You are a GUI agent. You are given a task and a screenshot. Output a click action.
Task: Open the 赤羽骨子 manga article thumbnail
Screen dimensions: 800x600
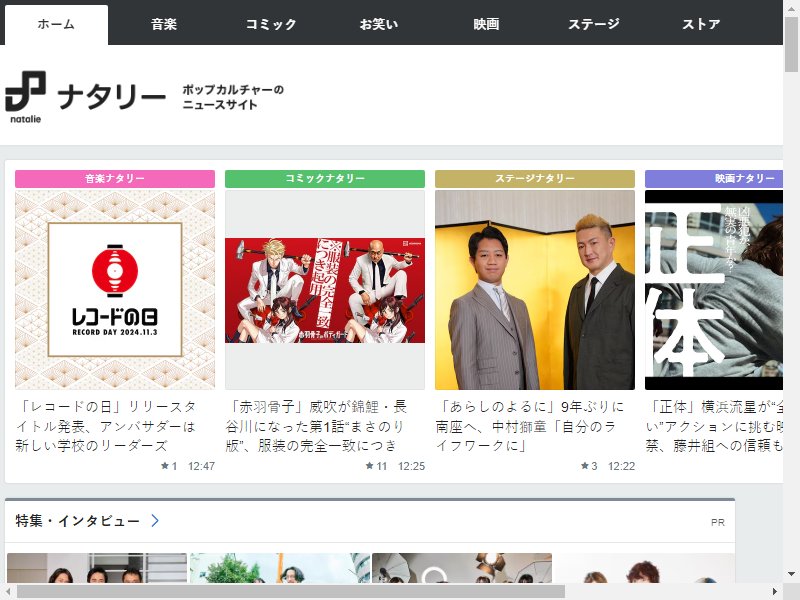point(325,290)
